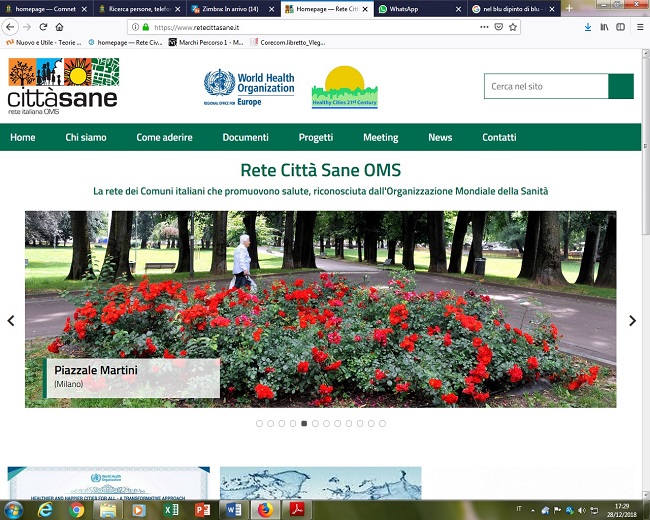Switch to the WhatsApp browser tab

pos(416,8)
